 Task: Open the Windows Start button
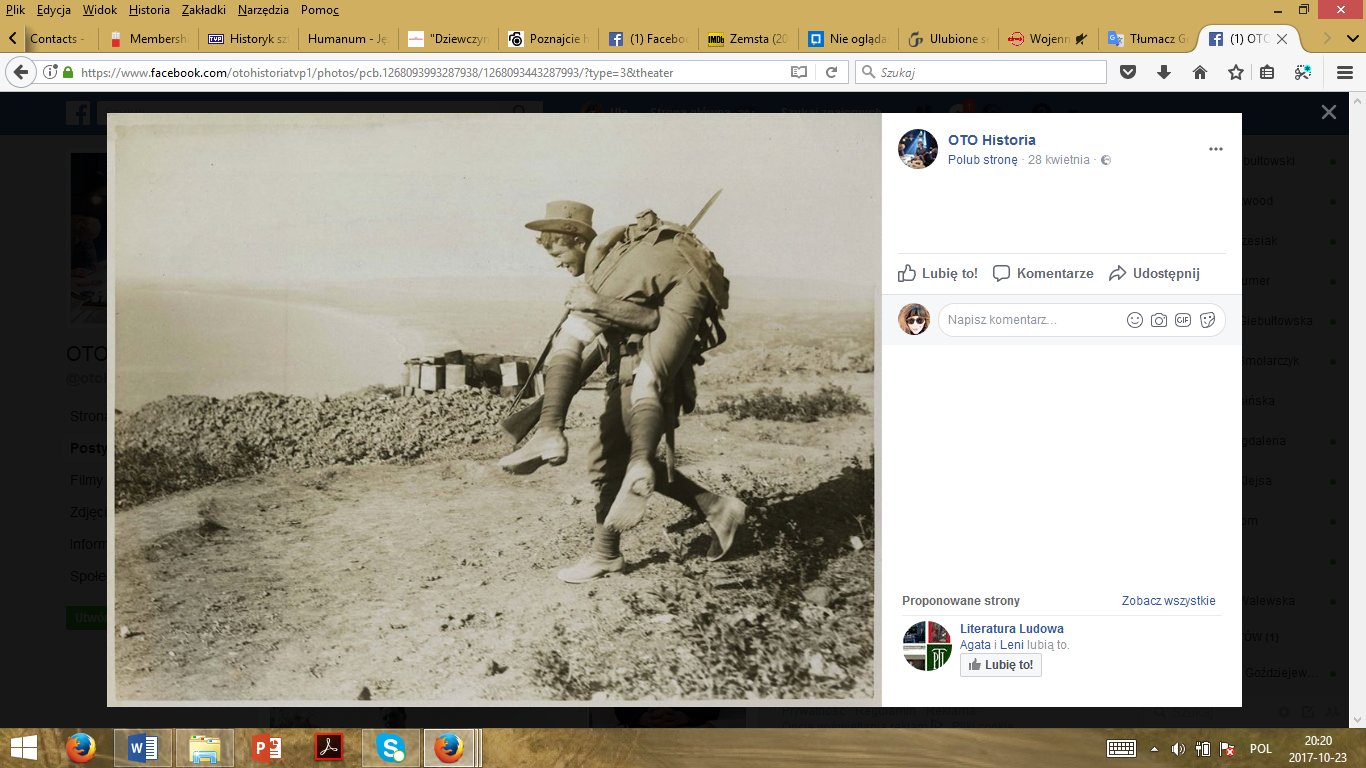pyautogui.click(x=24, y=748)
